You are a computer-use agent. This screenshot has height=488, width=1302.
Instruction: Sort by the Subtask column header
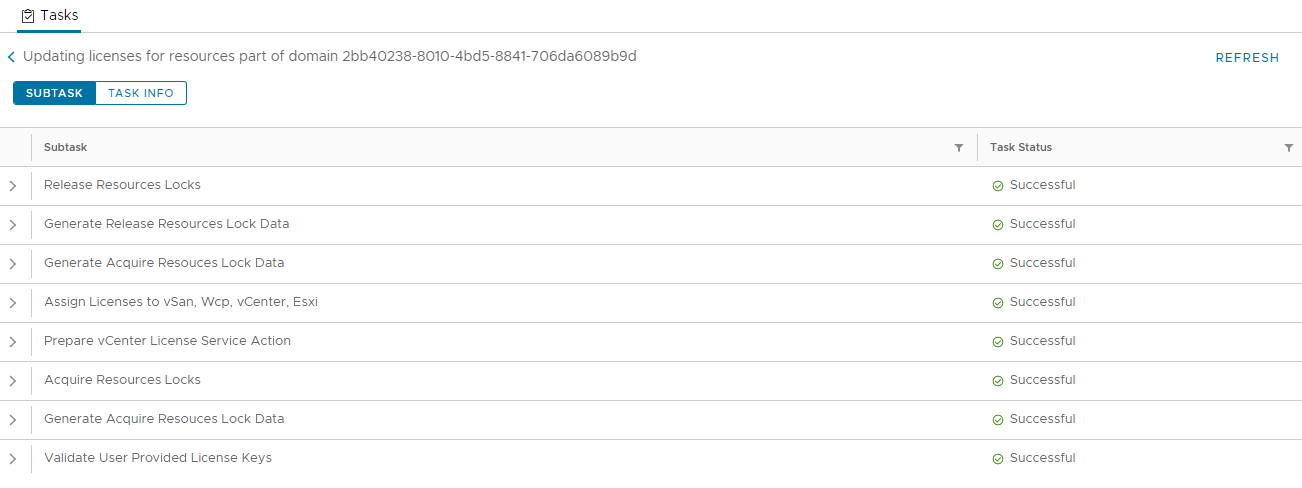coord(66,148)
